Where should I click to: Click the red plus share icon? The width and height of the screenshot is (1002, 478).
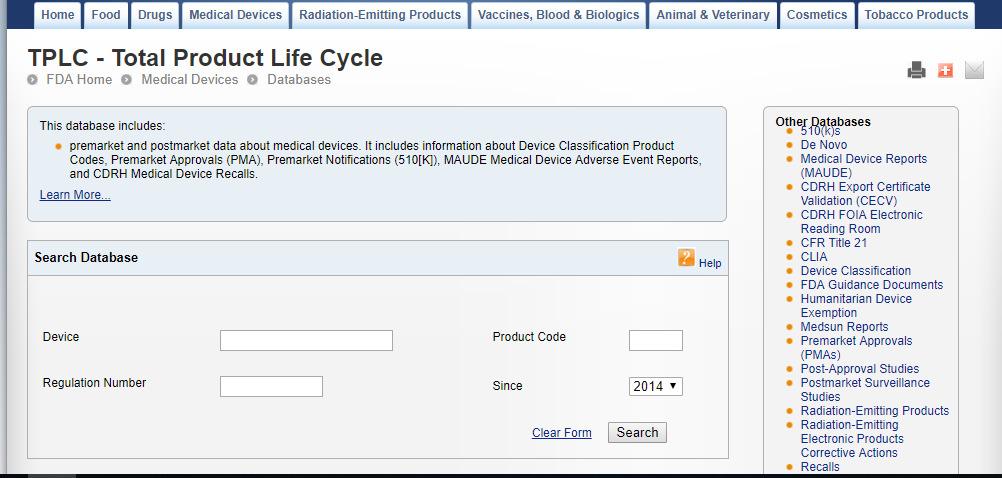point(945,70)
